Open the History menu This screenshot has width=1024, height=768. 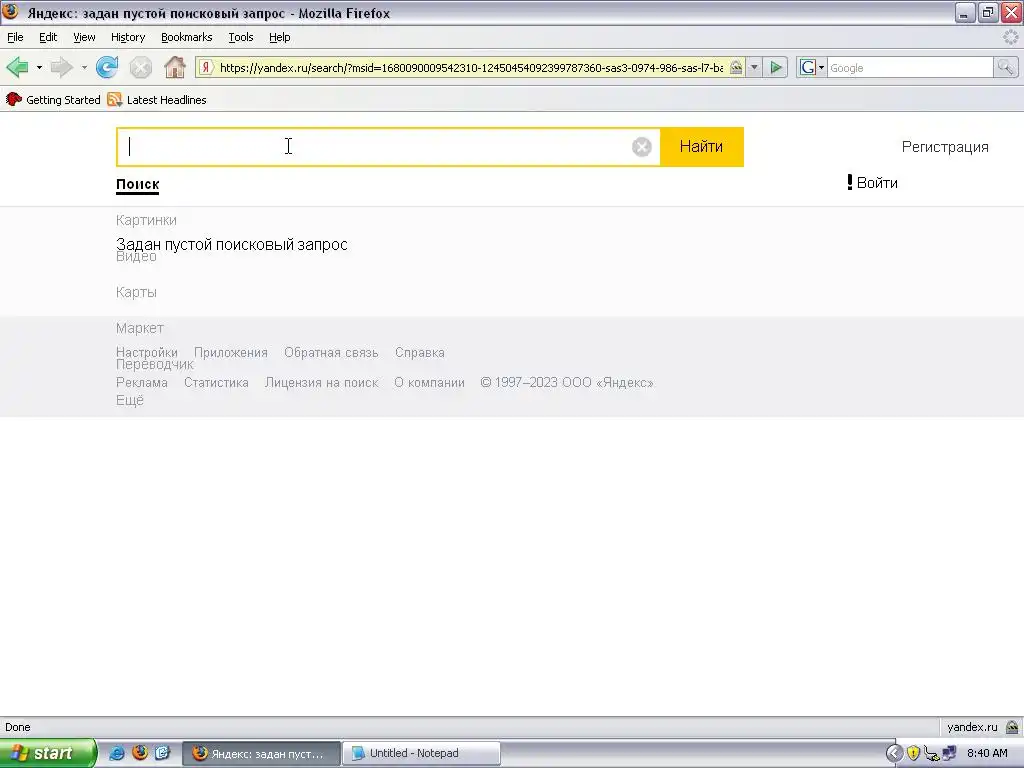tap(128, 37)
